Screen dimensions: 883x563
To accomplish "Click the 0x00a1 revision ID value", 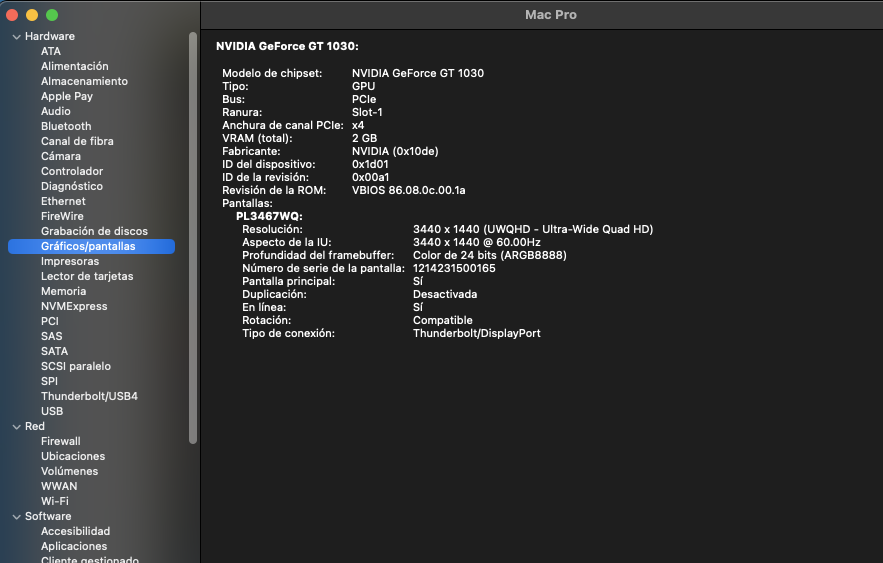I will 371,177.
